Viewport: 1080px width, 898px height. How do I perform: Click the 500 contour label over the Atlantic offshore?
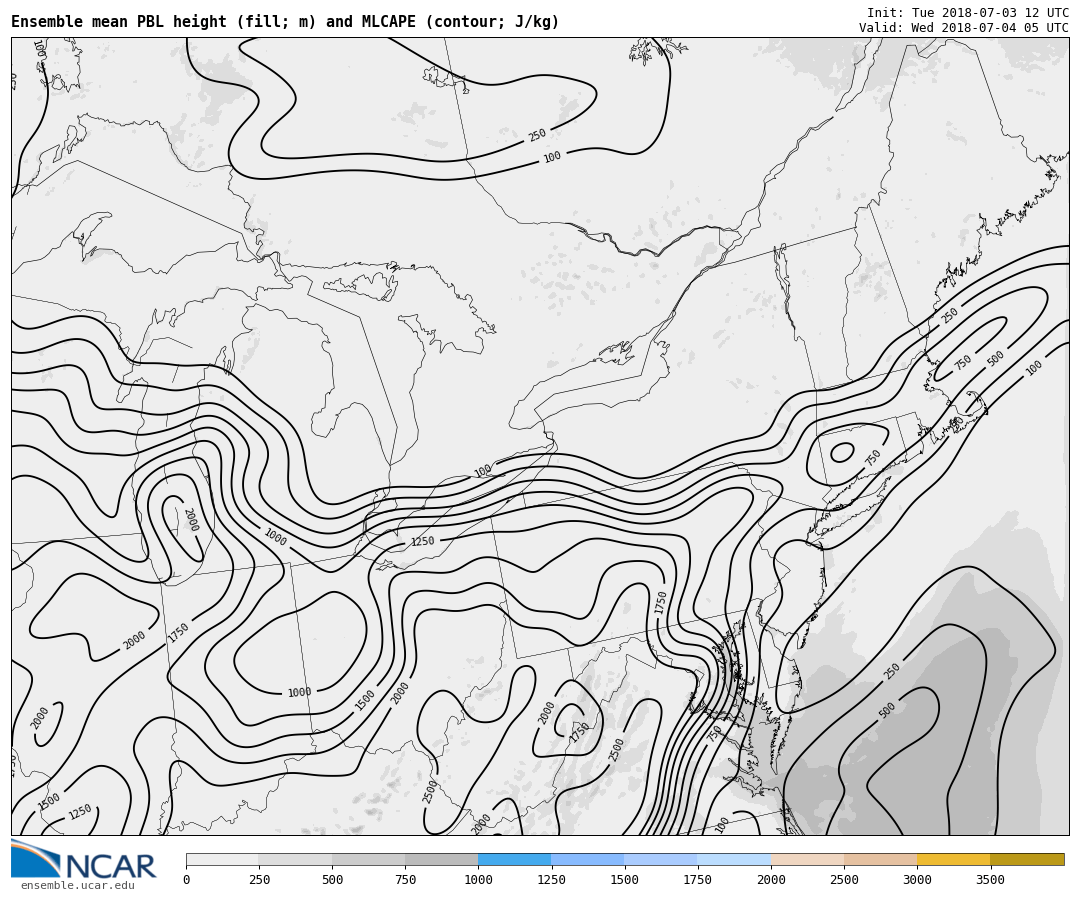tap(887, 709)
